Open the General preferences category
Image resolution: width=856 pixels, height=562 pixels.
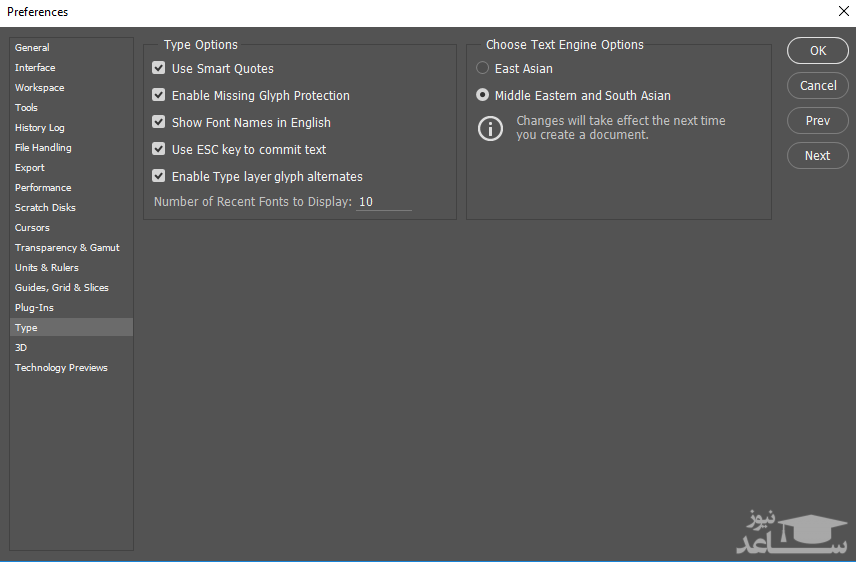pos(32,48)
